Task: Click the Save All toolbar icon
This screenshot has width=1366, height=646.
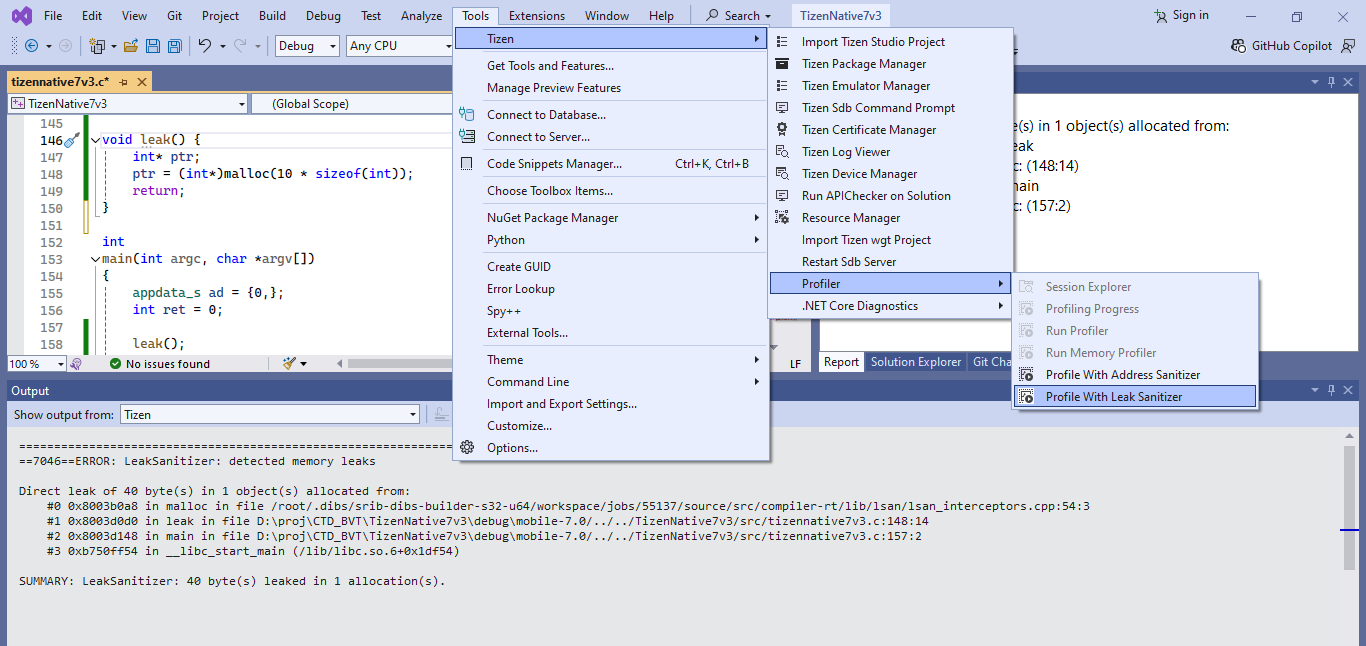Action: coord(174,46)
